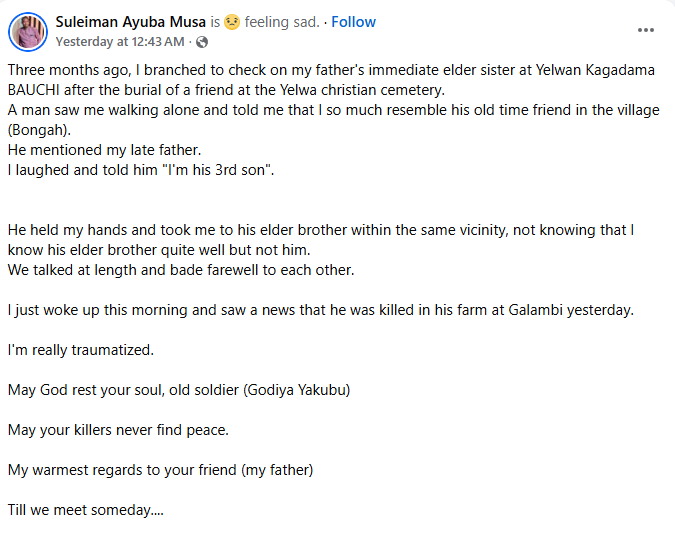675x536 pixels.
Task: Click the 'I'm his 3rd son' line
Action: (x=140, y=170)
